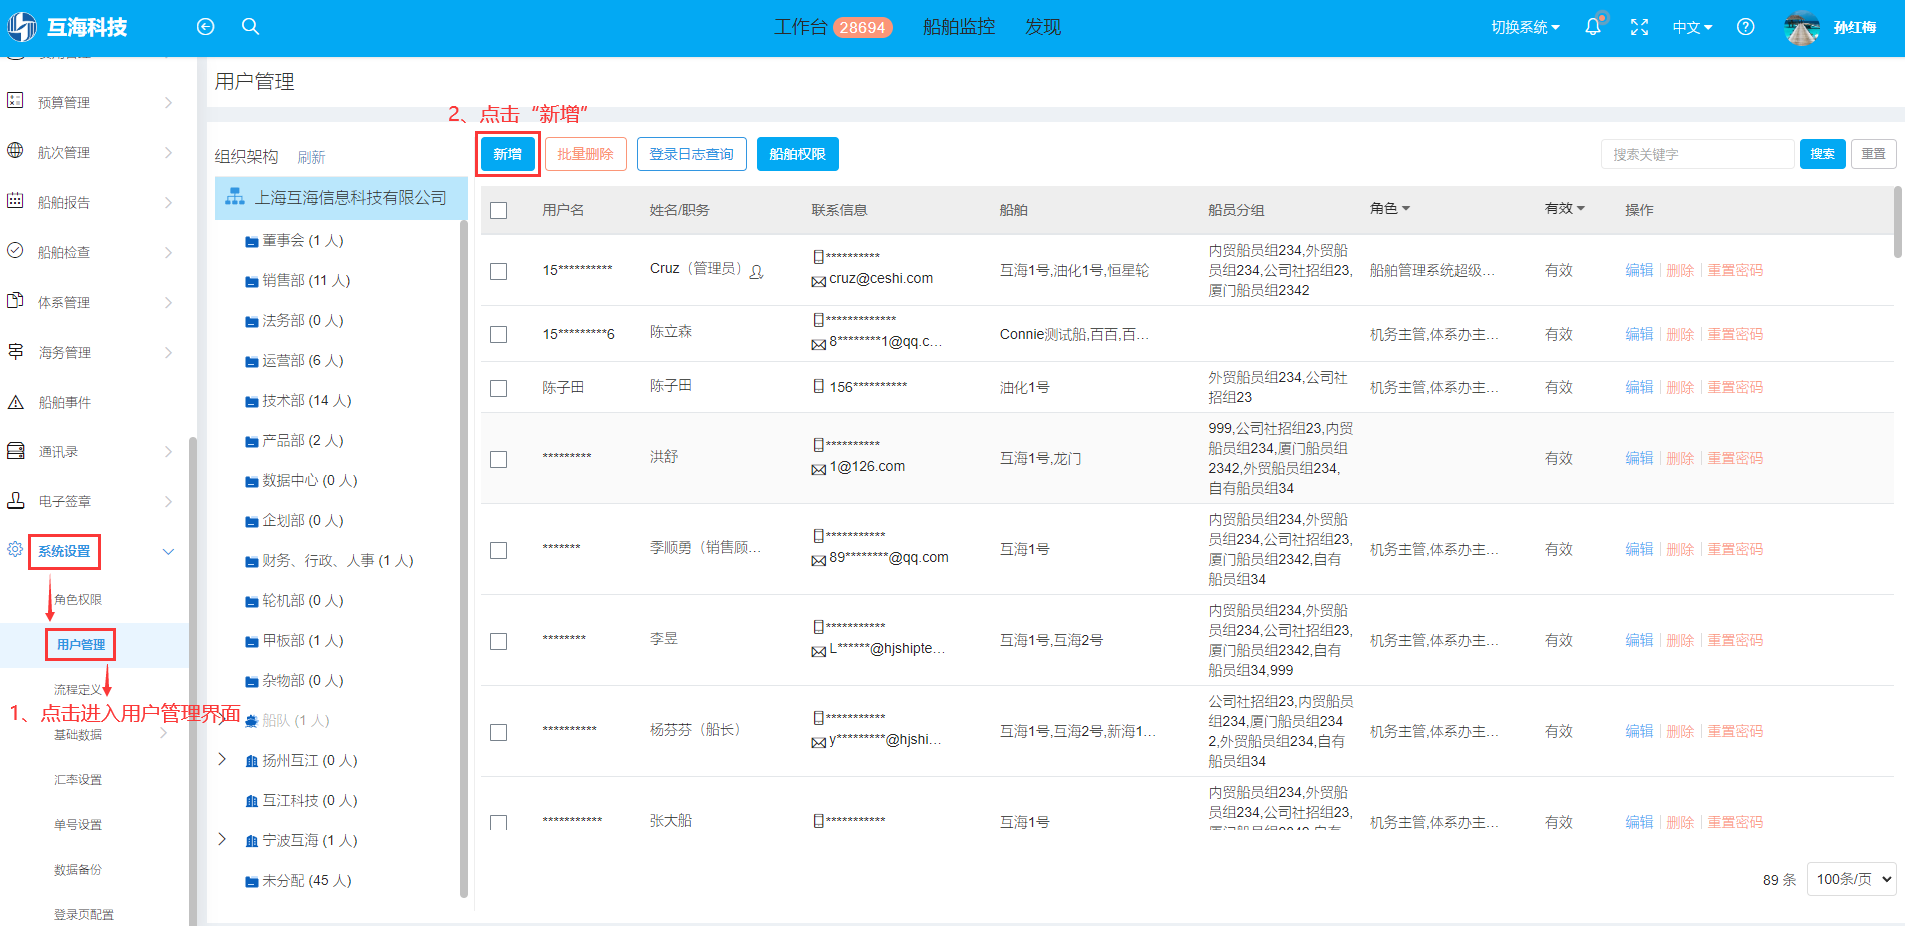Expand the 扬州互江 tree node arrow
The width and height of the screenshot is (1905, 926).
222,759
